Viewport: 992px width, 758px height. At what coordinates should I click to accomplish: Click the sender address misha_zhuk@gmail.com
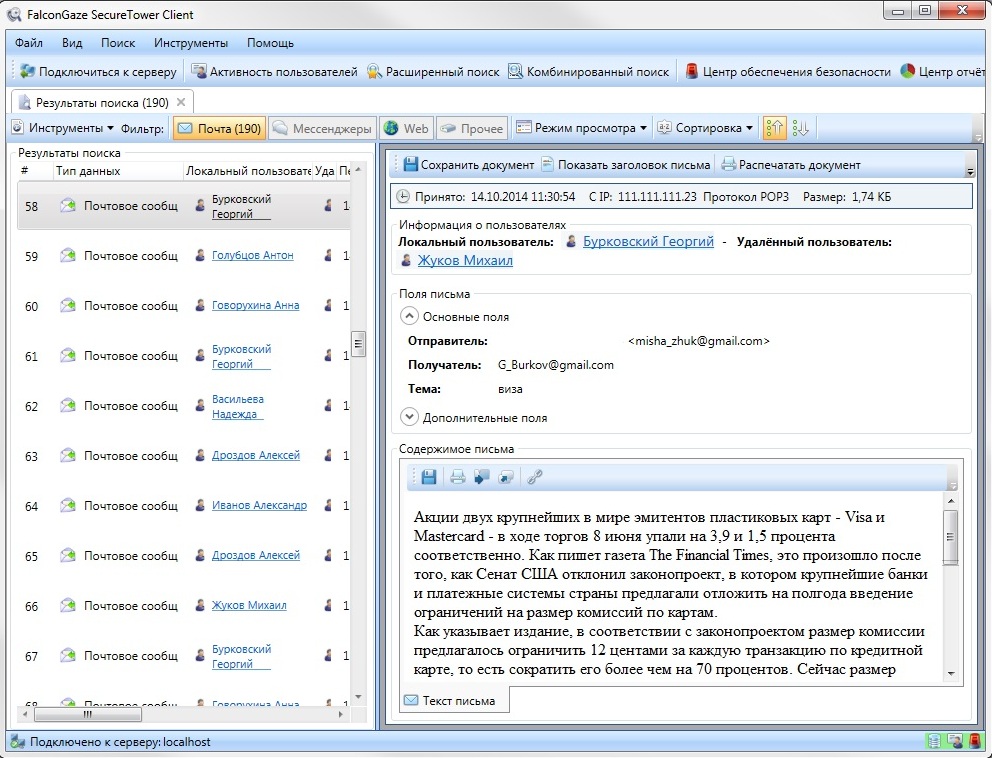click(x=698, y=341)
